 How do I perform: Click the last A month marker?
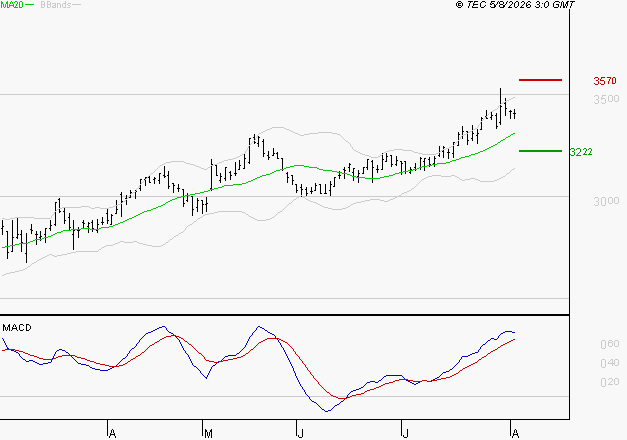515,433
